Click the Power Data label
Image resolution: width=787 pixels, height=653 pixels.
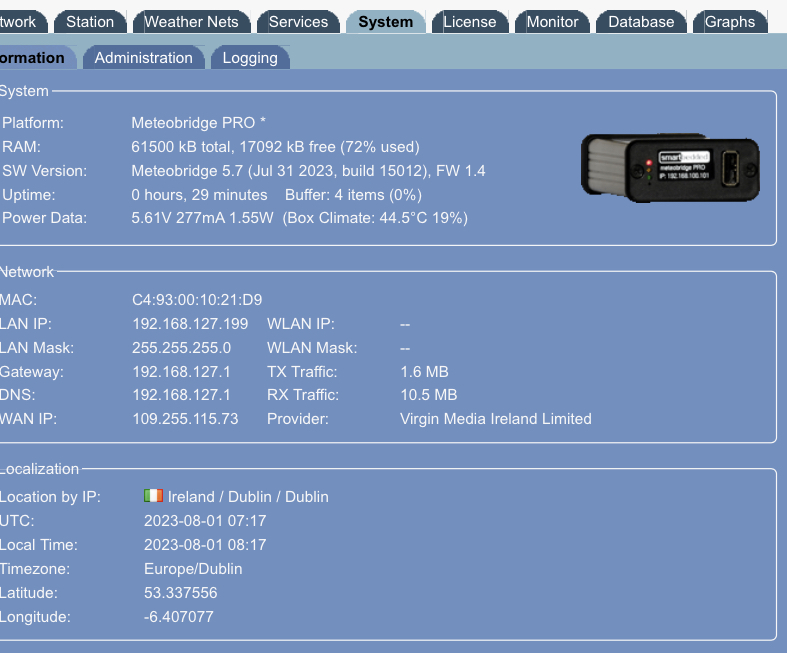44,218
